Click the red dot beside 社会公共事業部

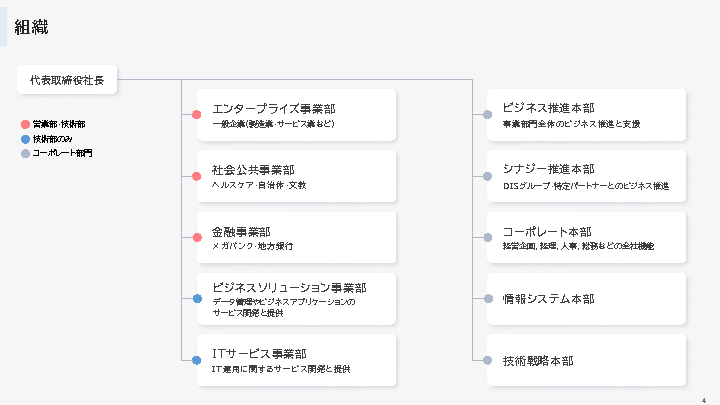coord(197,176)
